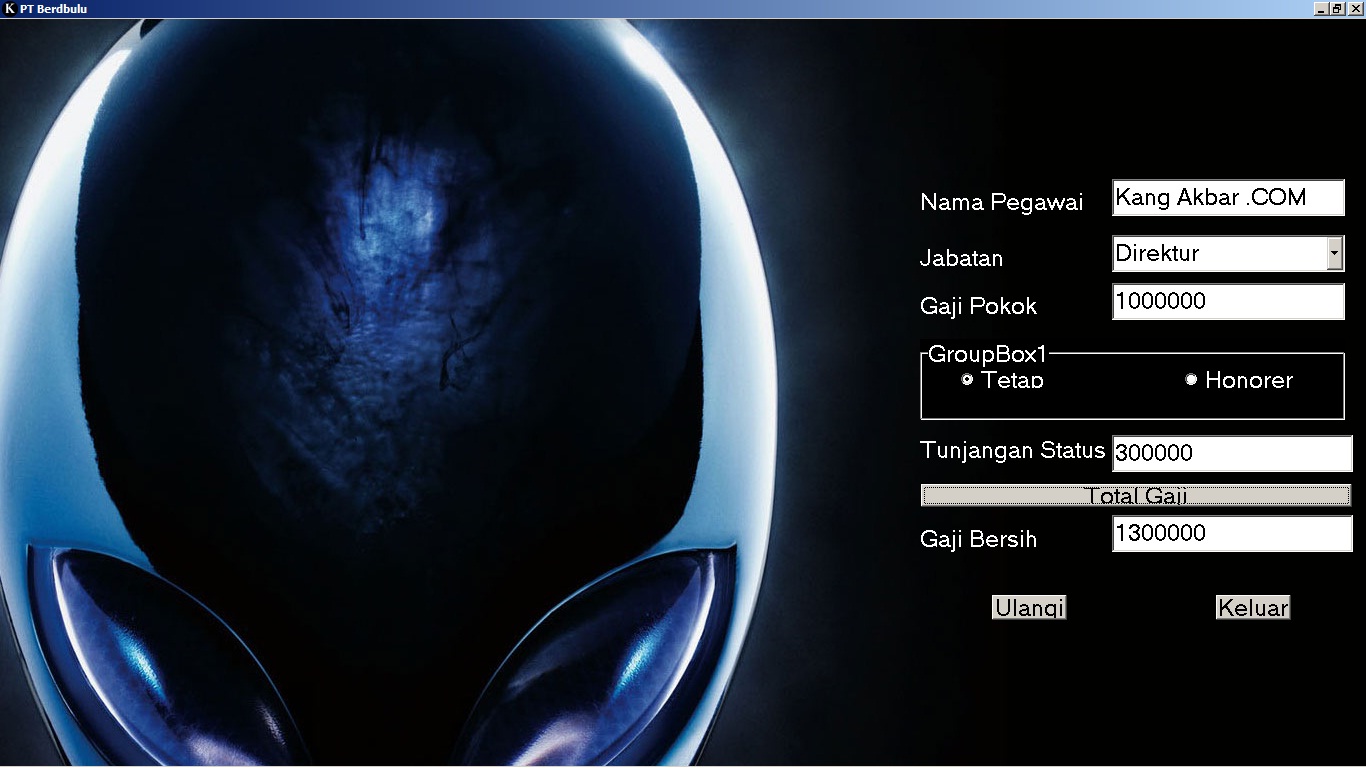The image size is (1366, 768).
Task: Click the Gaji Bersih field
Action: (1232, 534)
